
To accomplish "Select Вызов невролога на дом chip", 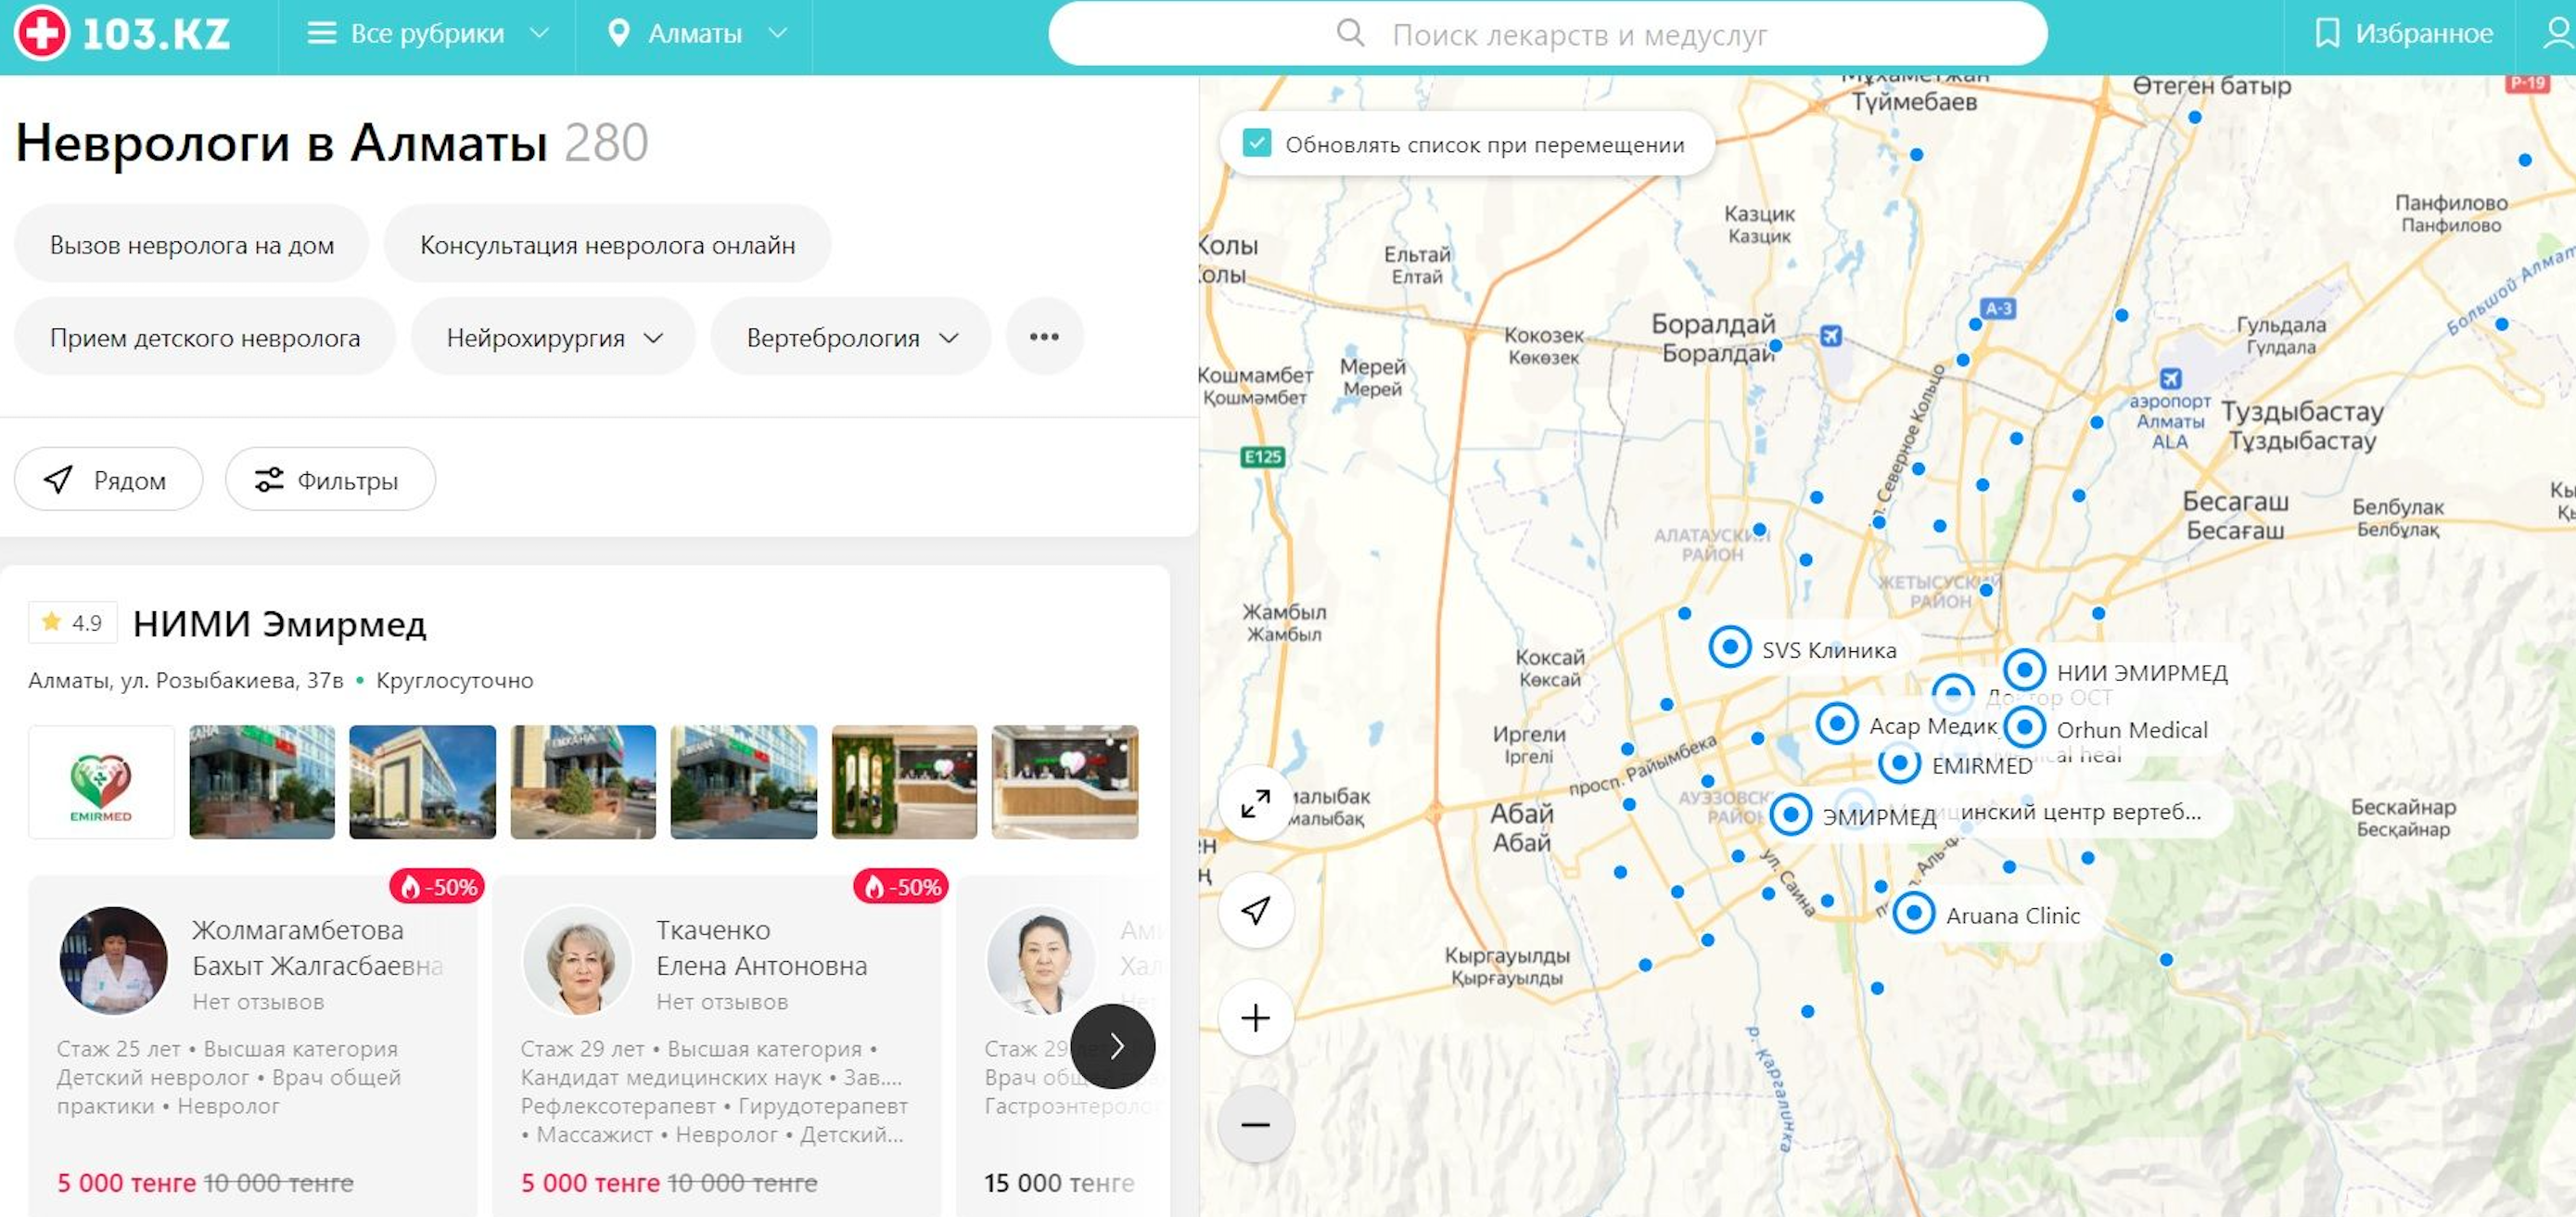I will 192,245.
